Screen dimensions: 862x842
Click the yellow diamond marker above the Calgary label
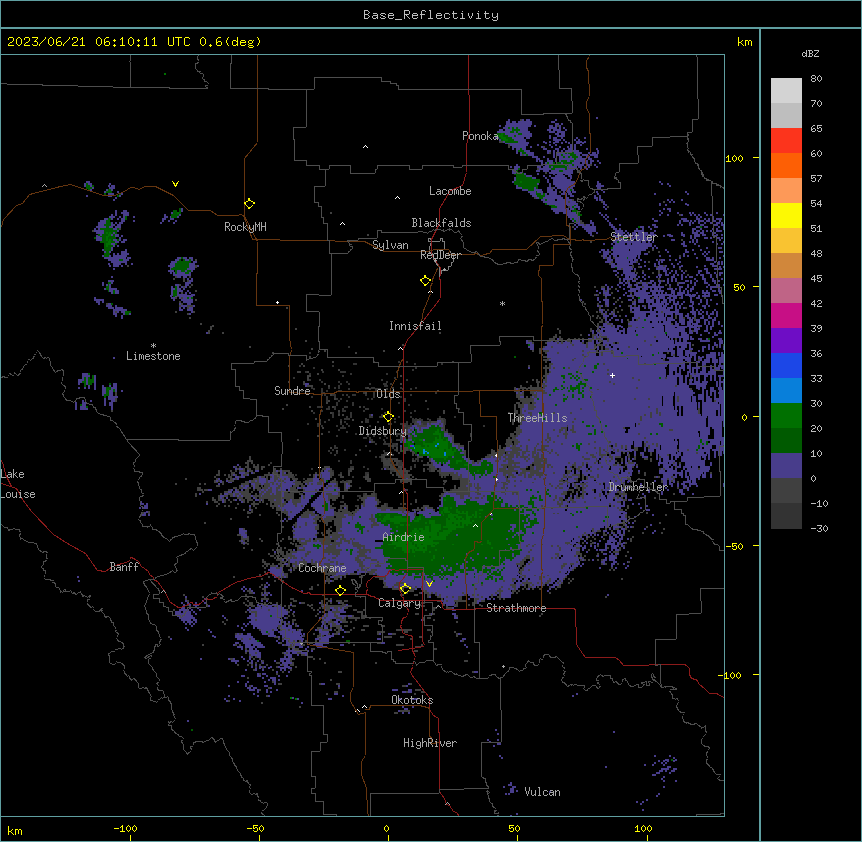click(405, 589)
